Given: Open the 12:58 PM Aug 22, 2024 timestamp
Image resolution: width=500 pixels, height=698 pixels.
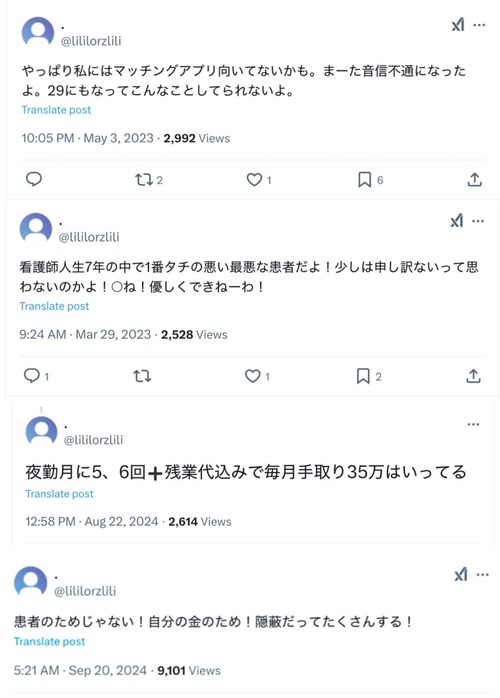Looking at the screenshot, I should pos(92,521).
